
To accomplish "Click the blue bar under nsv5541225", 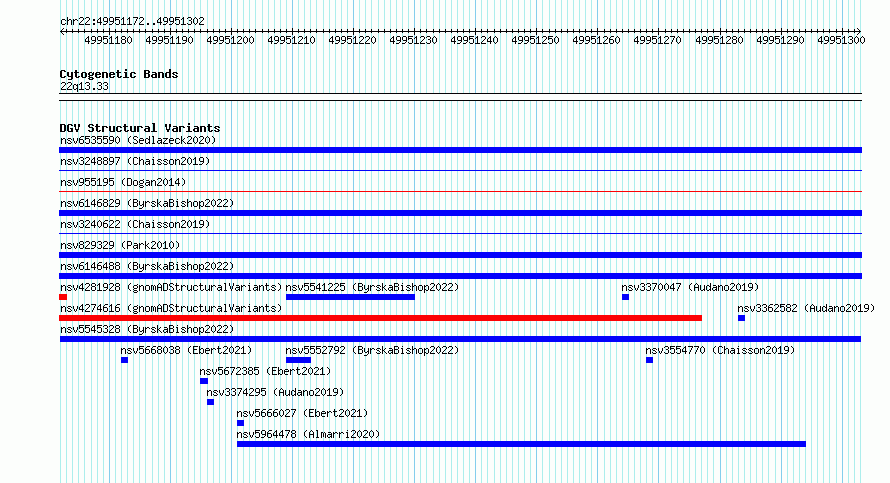I will (x=350, y=297).
